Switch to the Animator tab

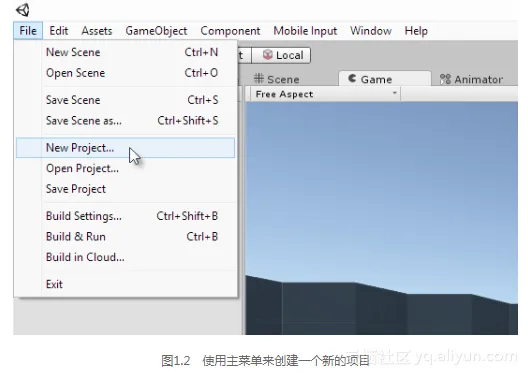(471, 79)
